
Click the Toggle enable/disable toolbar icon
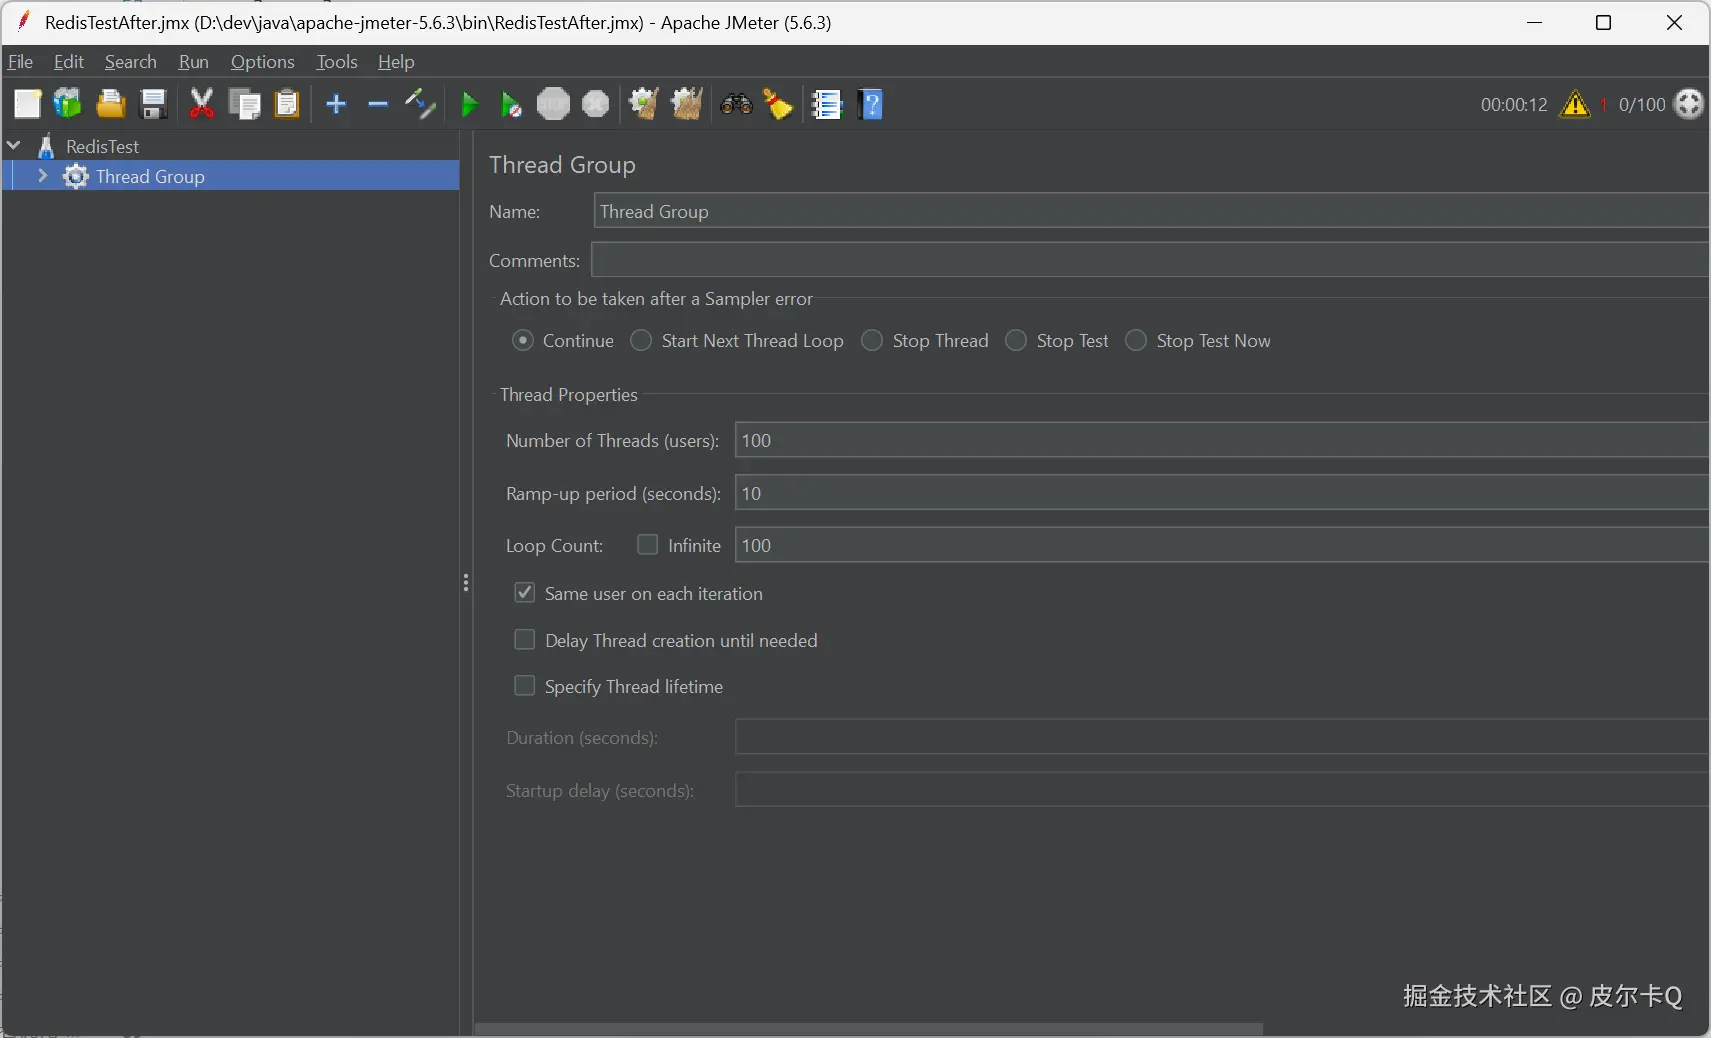click(x=420, y=104)
